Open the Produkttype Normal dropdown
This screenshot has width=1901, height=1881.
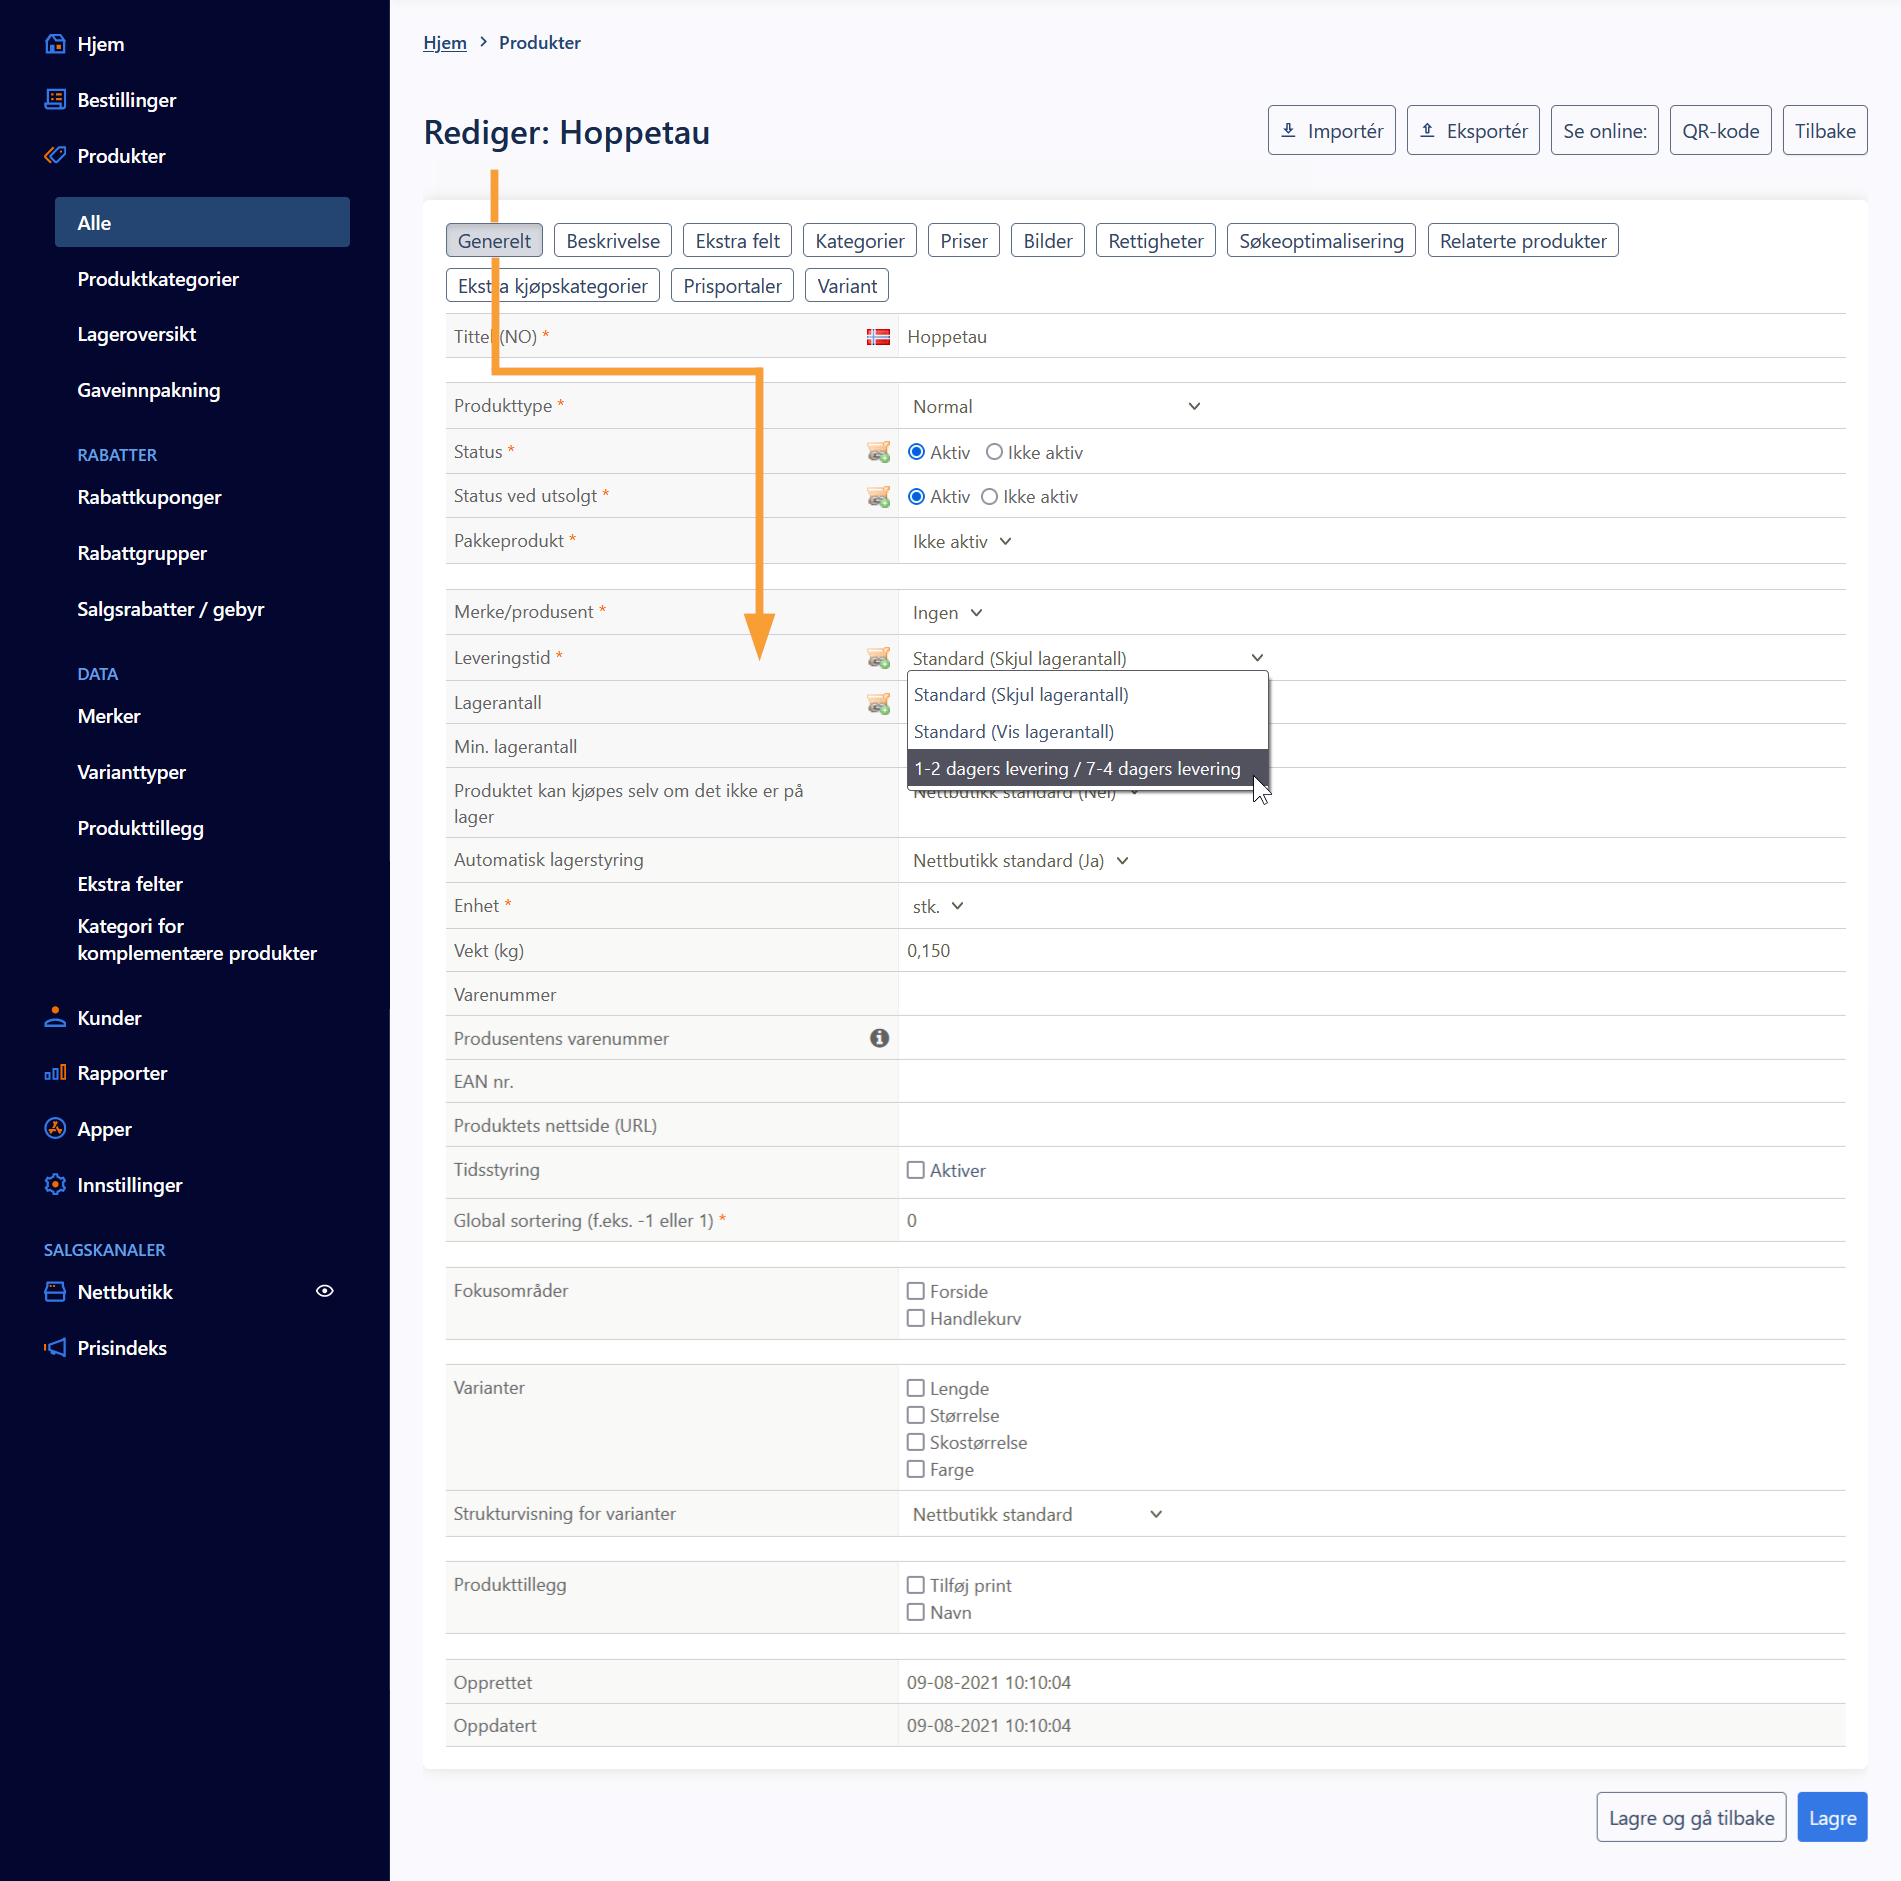click(x=1056, y=406)
